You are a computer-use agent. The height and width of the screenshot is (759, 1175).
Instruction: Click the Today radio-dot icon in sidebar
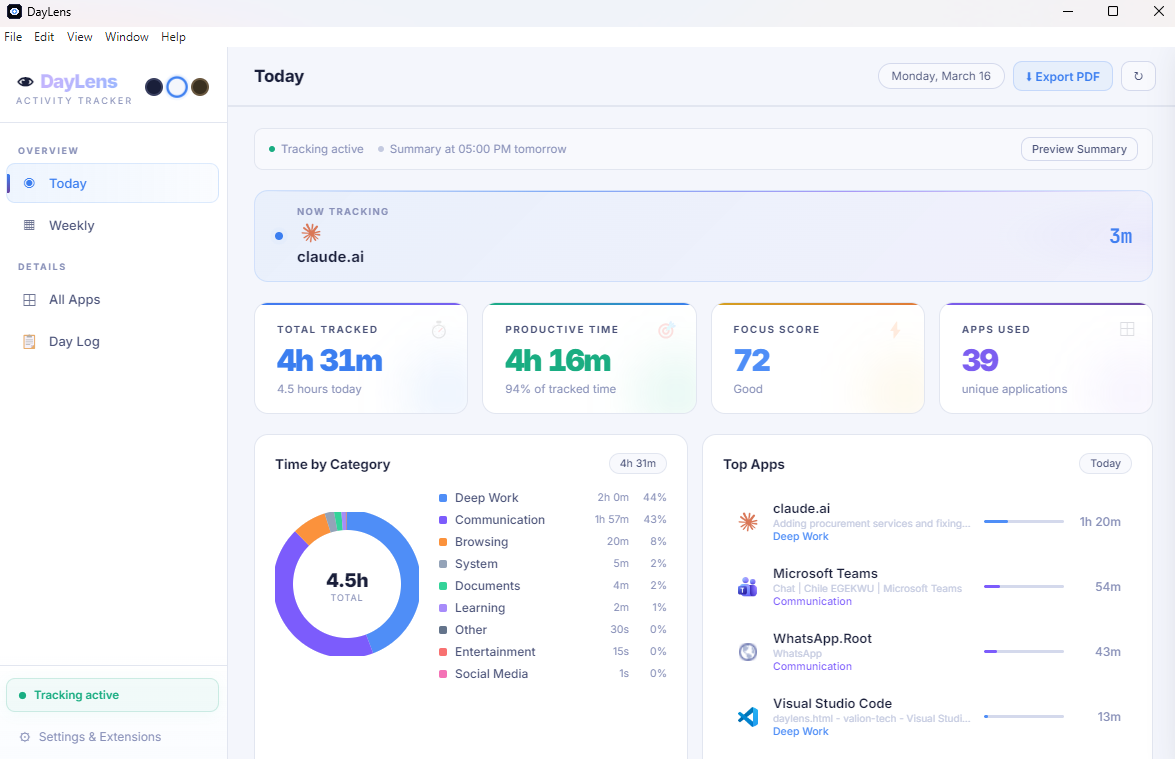pyautogui.click(x=29, y=184)
